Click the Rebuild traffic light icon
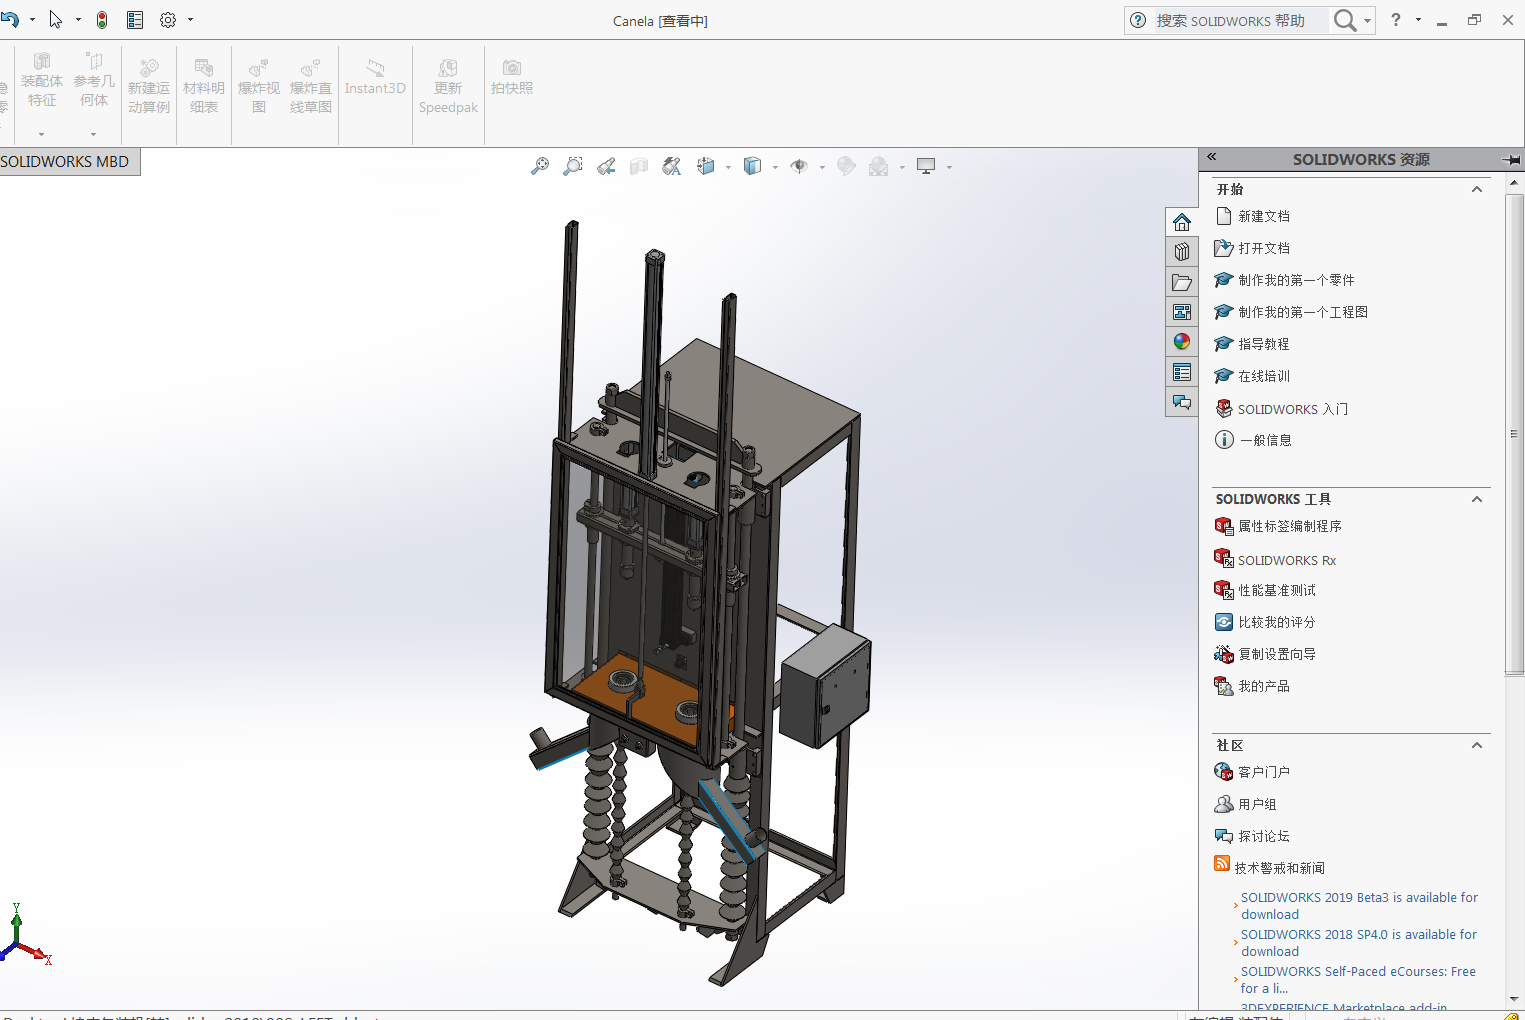Screen dimensions: 1525x1020 [102, 20]
